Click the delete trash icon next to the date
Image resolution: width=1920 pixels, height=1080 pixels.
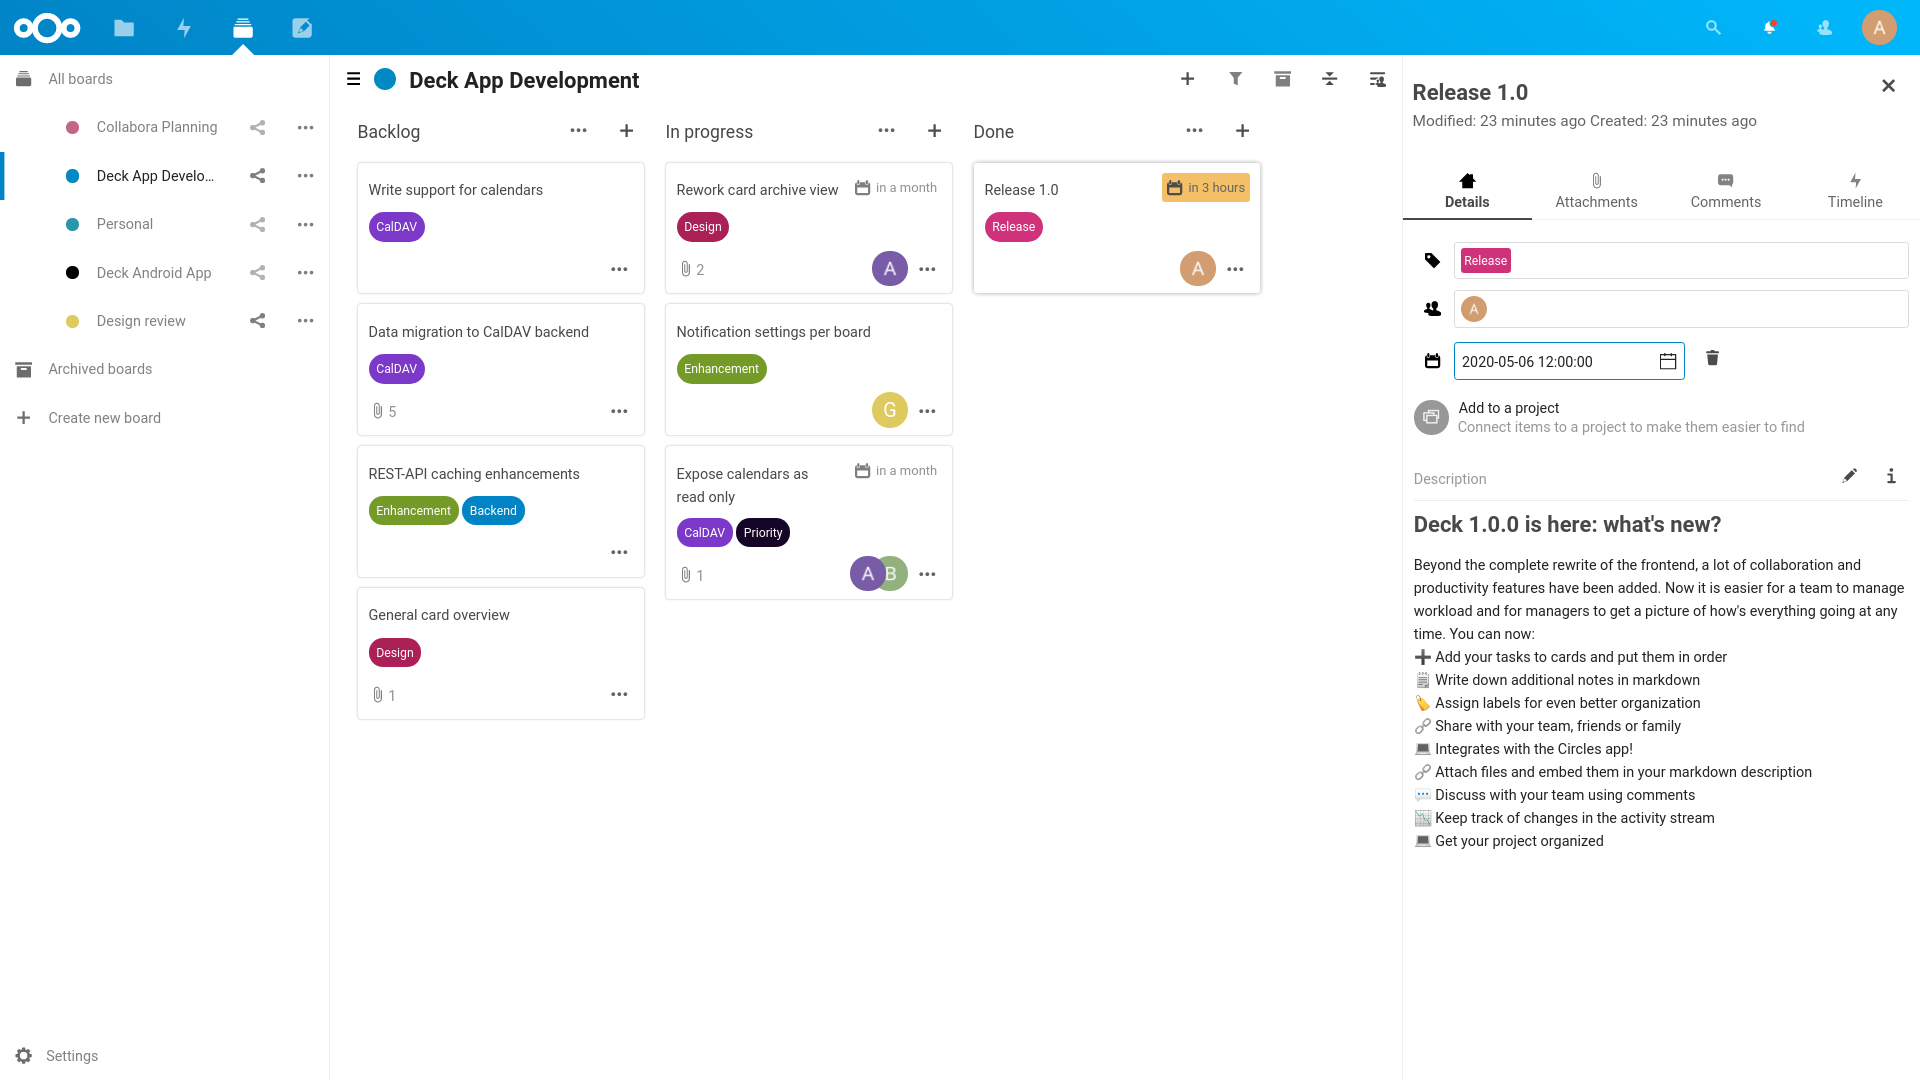click(x=1713, y=359)
